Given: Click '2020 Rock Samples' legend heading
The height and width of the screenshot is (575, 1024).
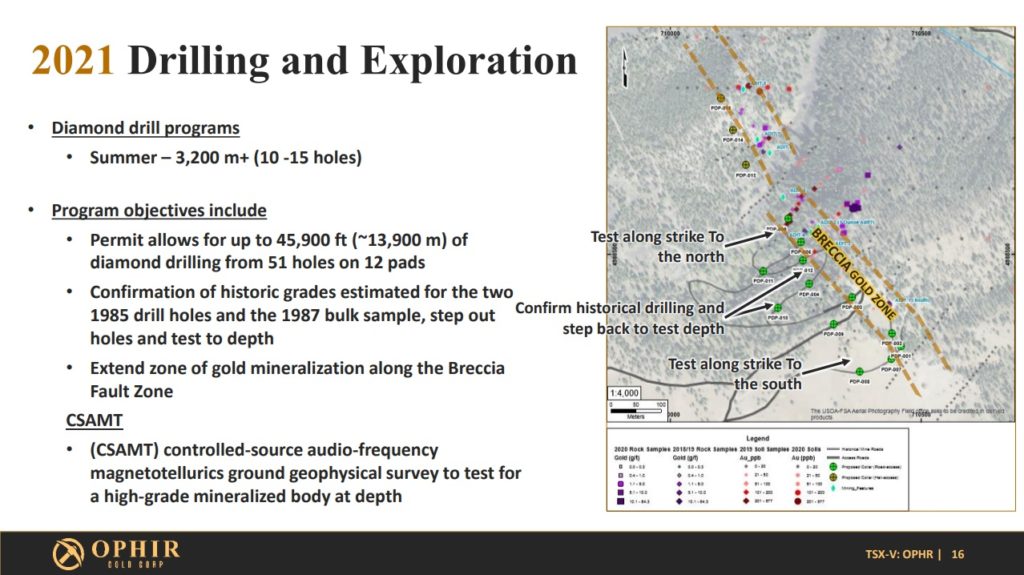Looking at the screenshot, I should pos(642,449).
